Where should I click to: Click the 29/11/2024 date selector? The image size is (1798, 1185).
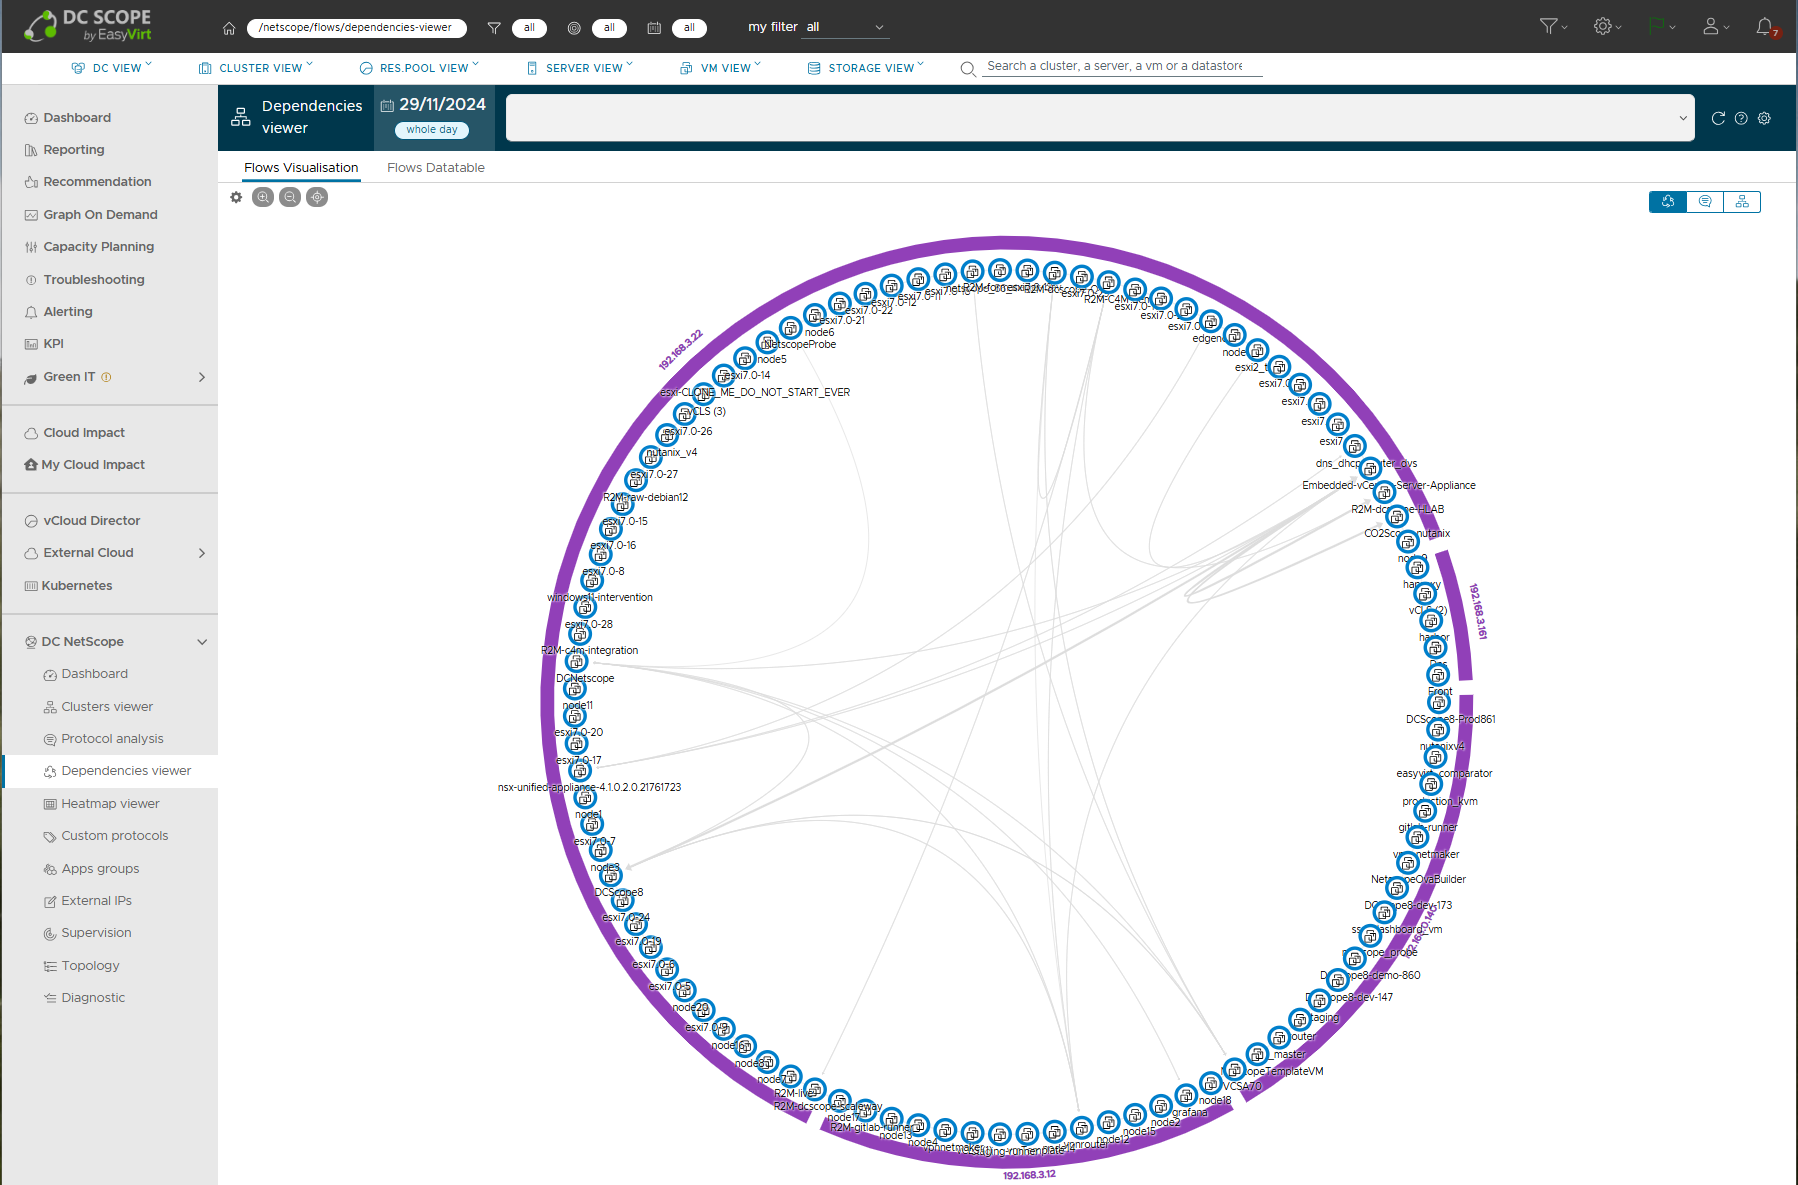pos(442,105)
